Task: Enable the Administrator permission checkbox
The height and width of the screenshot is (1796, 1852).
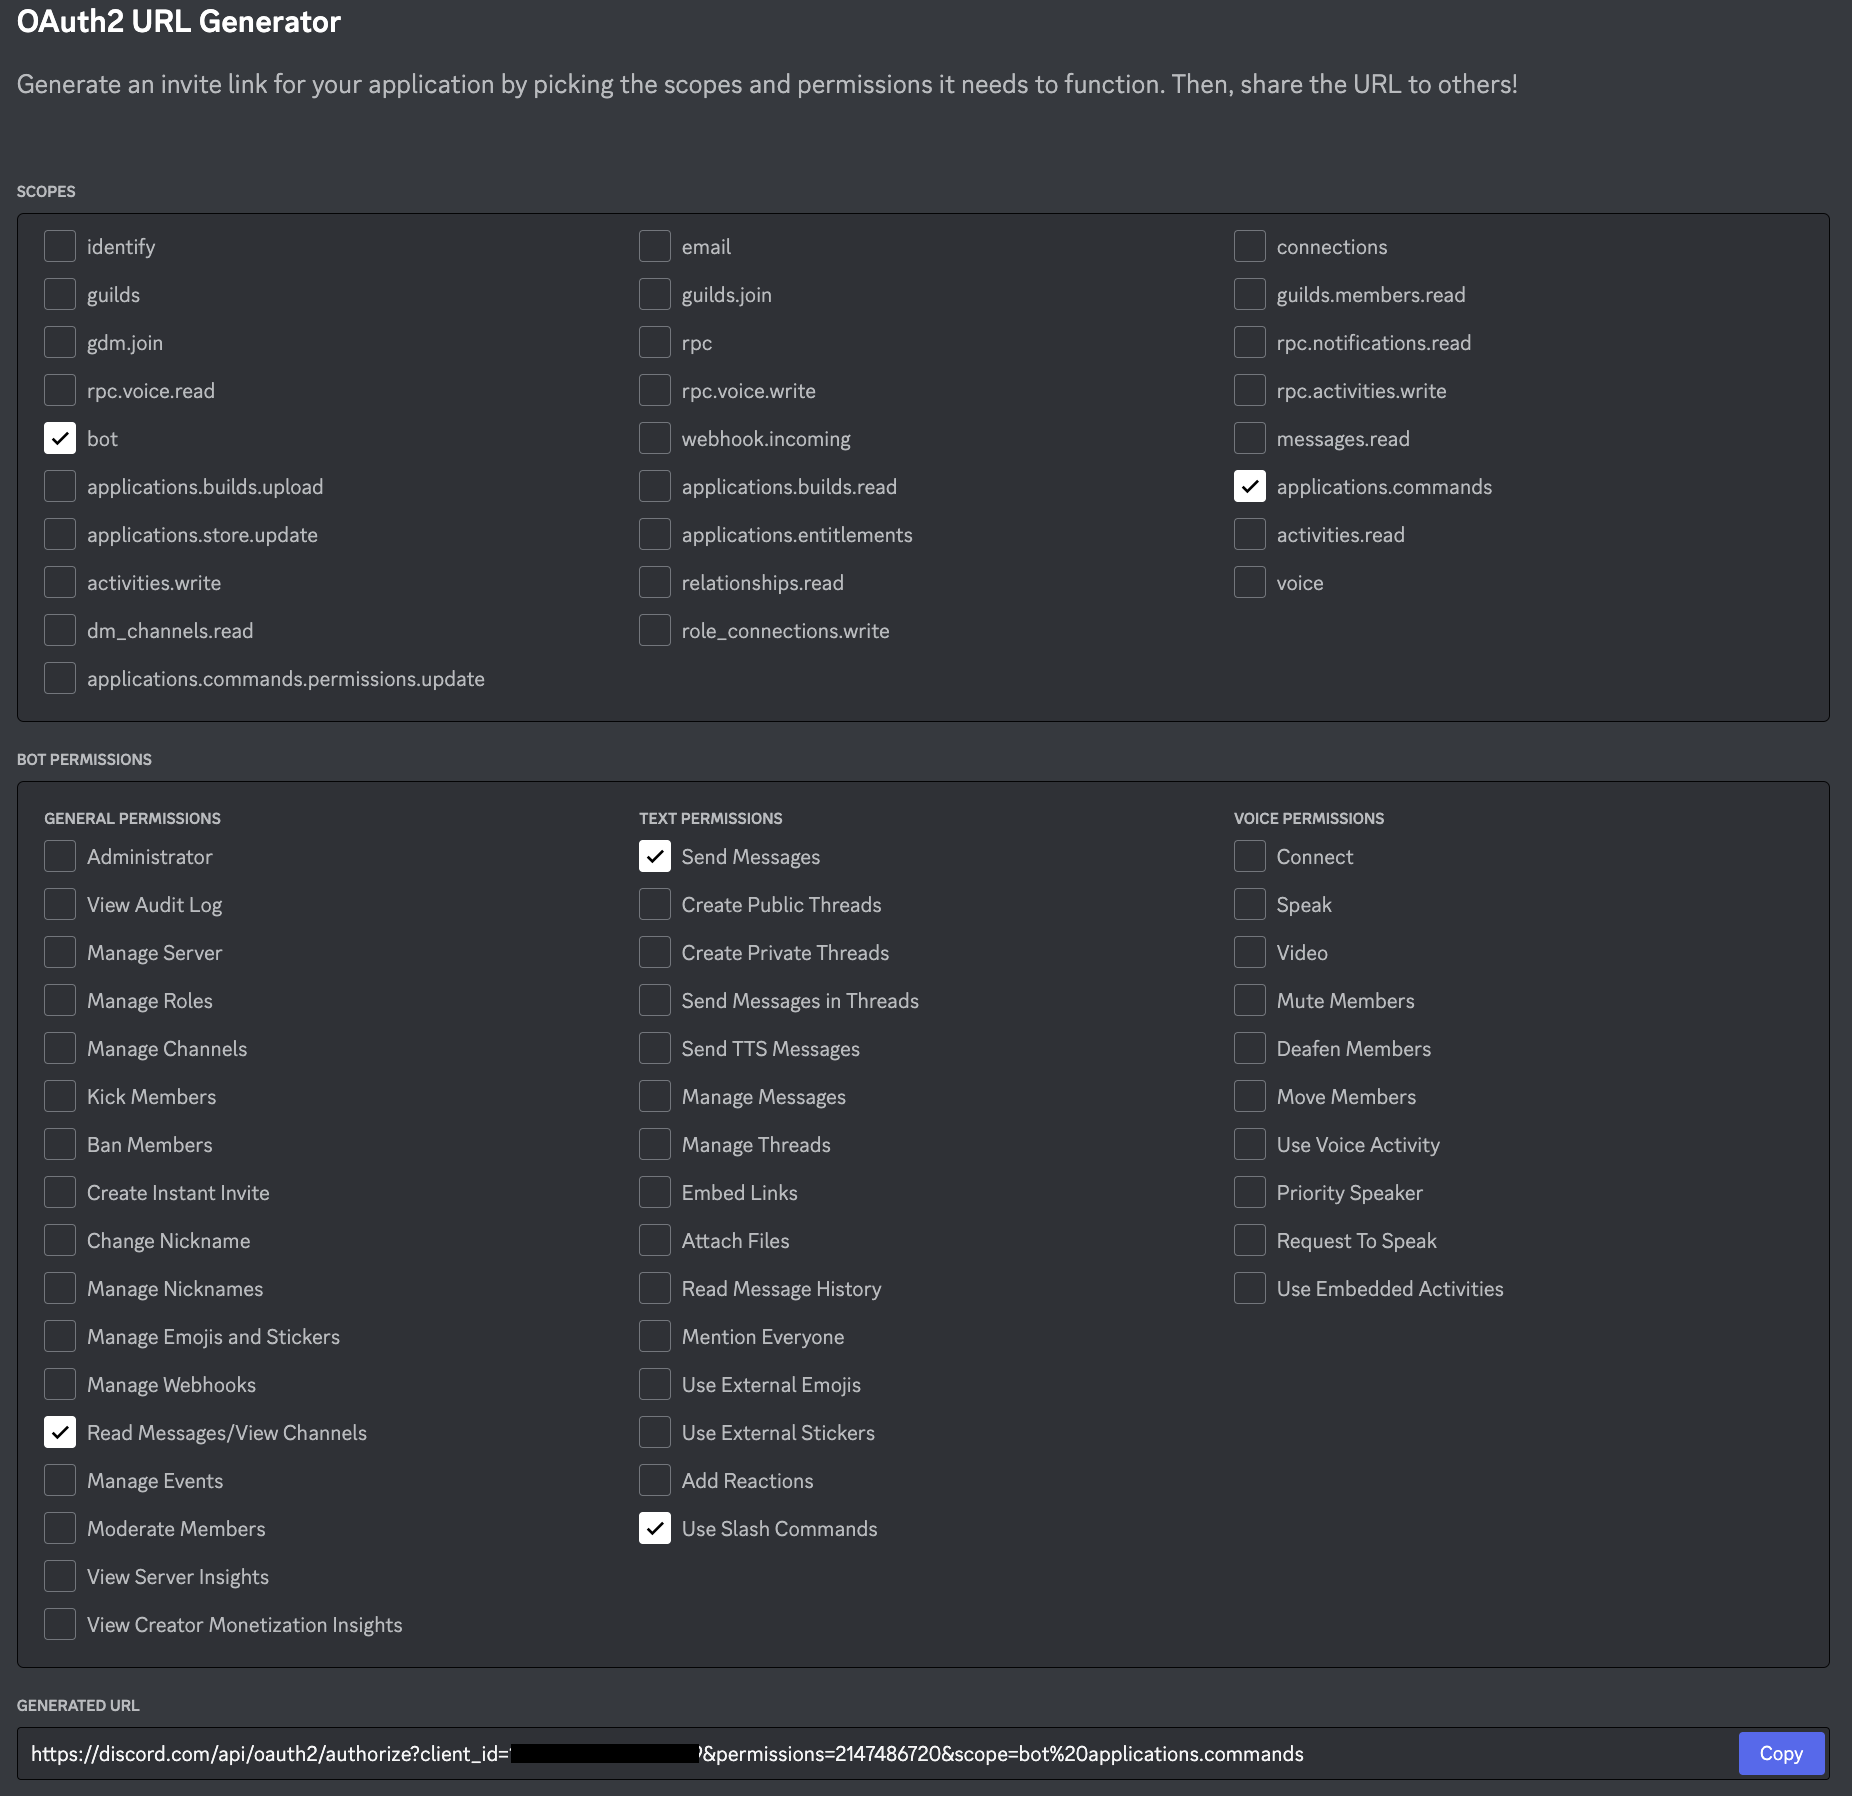Action: [x=60, y=857]
